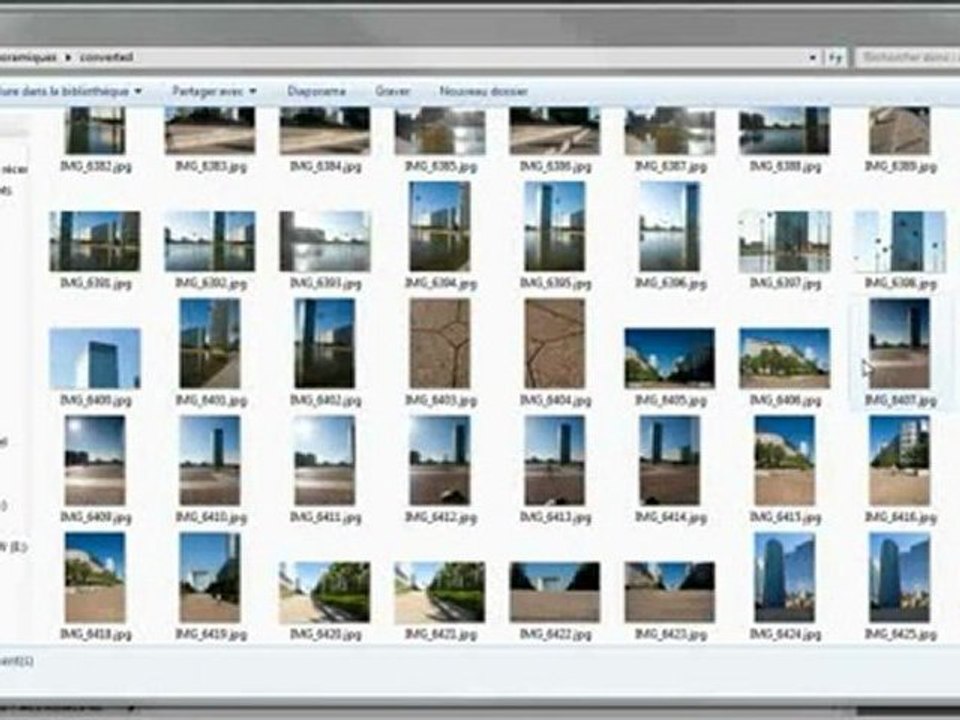Select the IMG_6411.jpg file label
The height and width of the screenshot is (720, 960).
tap(325, 518)
